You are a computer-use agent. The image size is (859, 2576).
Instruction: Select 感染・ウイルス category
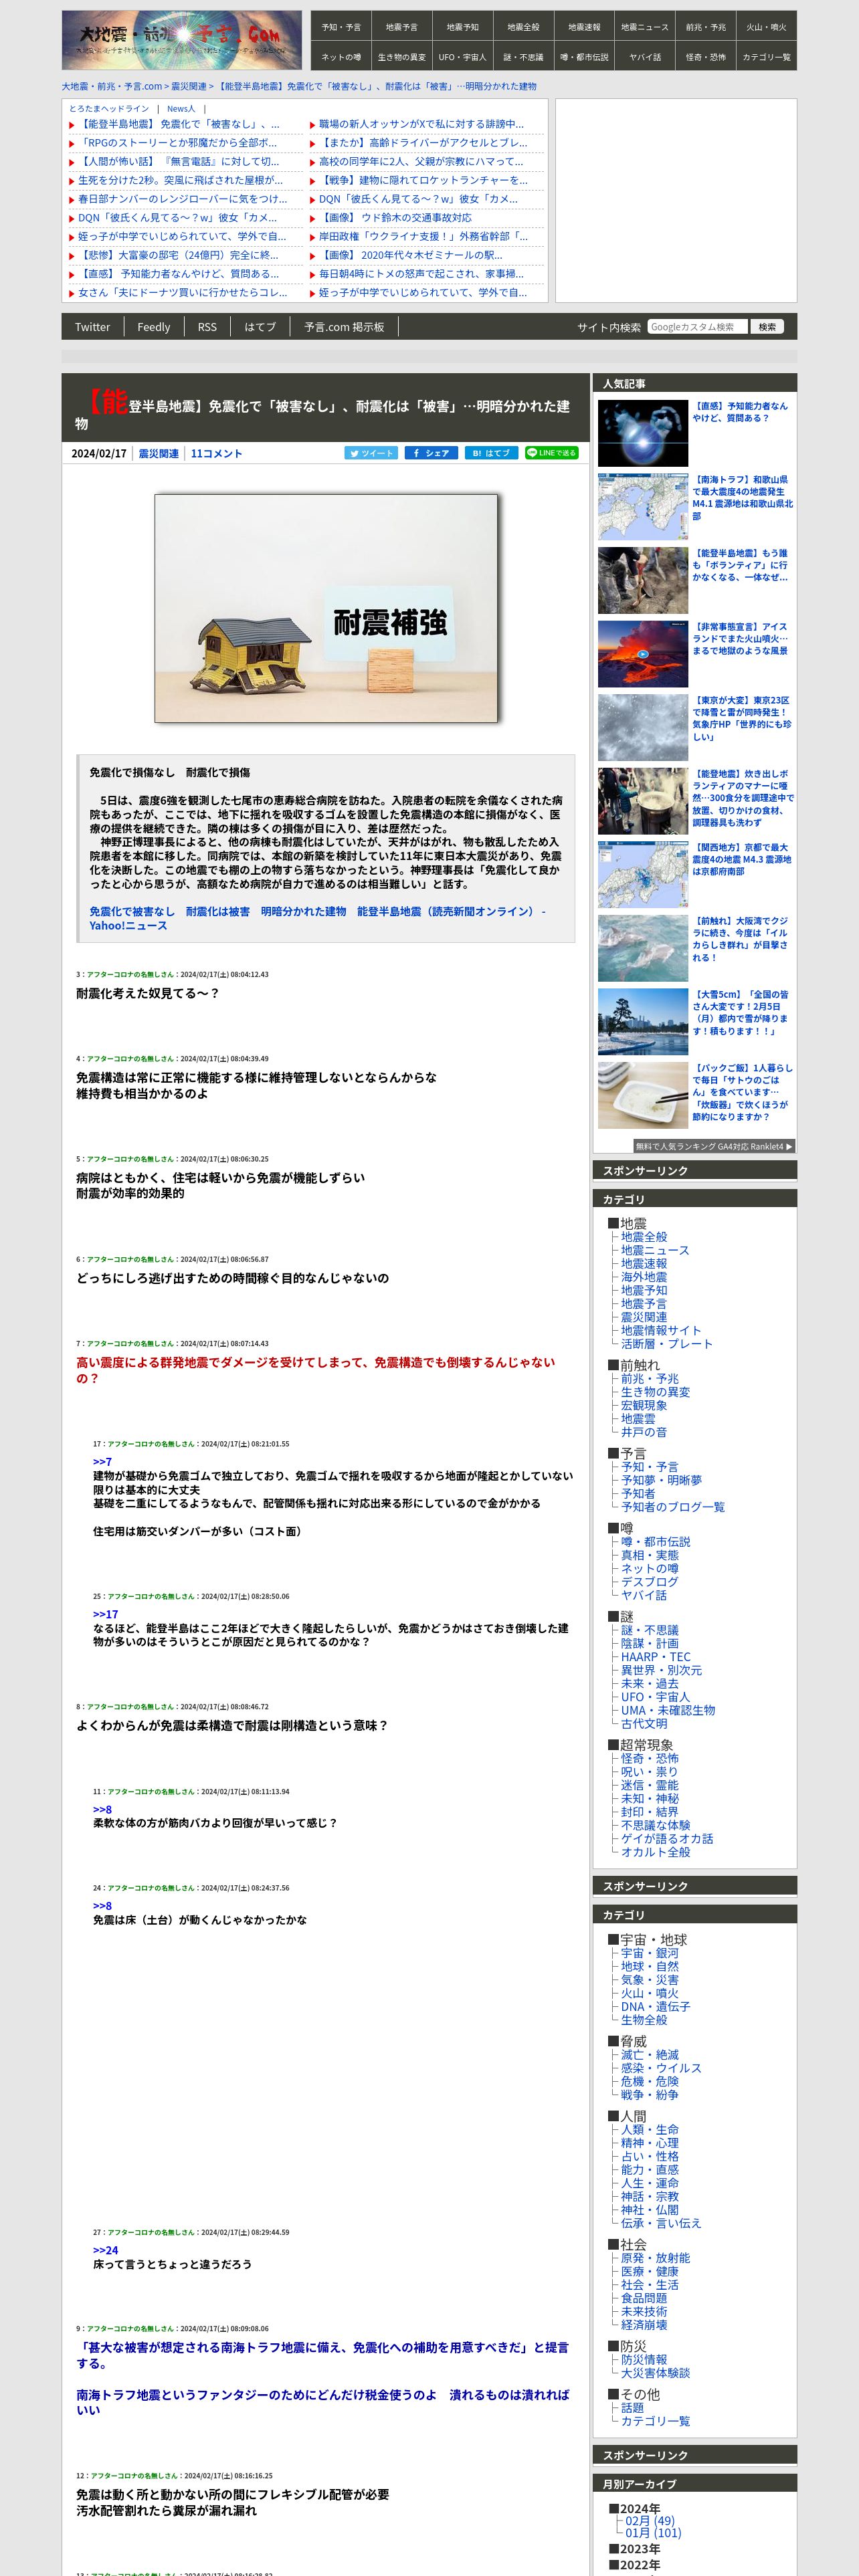(661, 2068)
